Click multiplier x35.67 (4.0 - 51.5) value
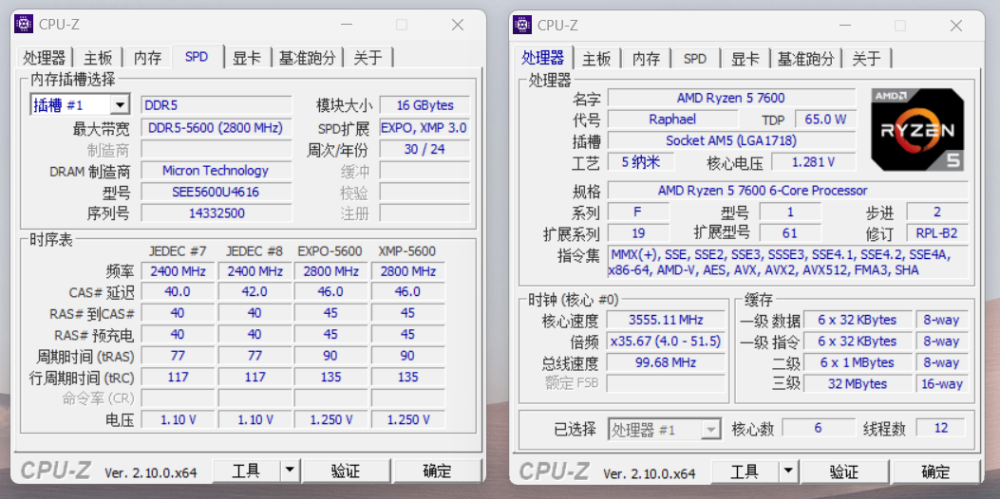This screenshot has height=499, width=1000. [x=666, y=341]
